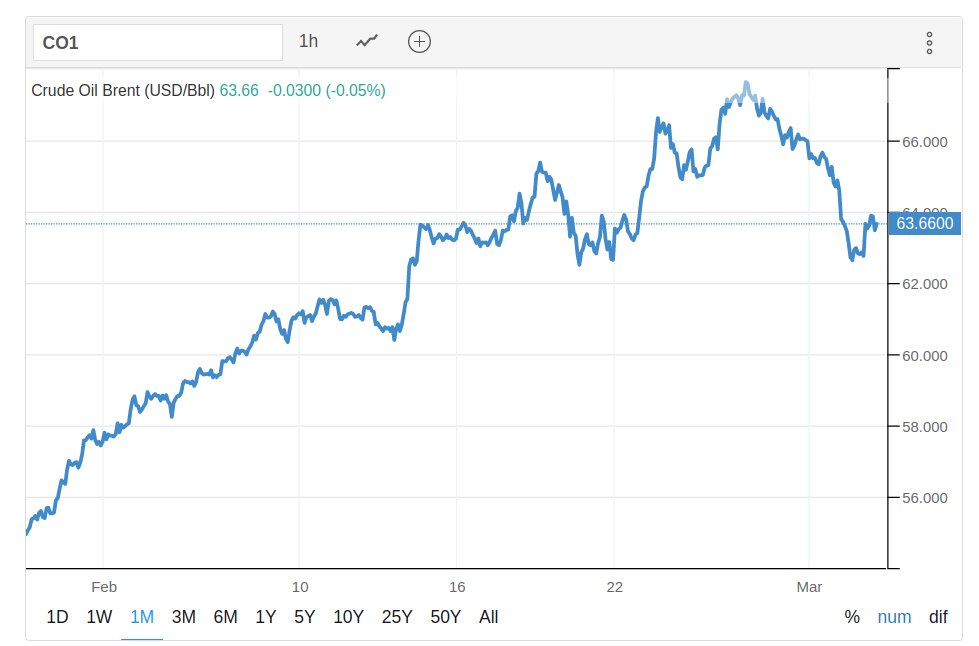Select the 1Y time range

[265, 617]
